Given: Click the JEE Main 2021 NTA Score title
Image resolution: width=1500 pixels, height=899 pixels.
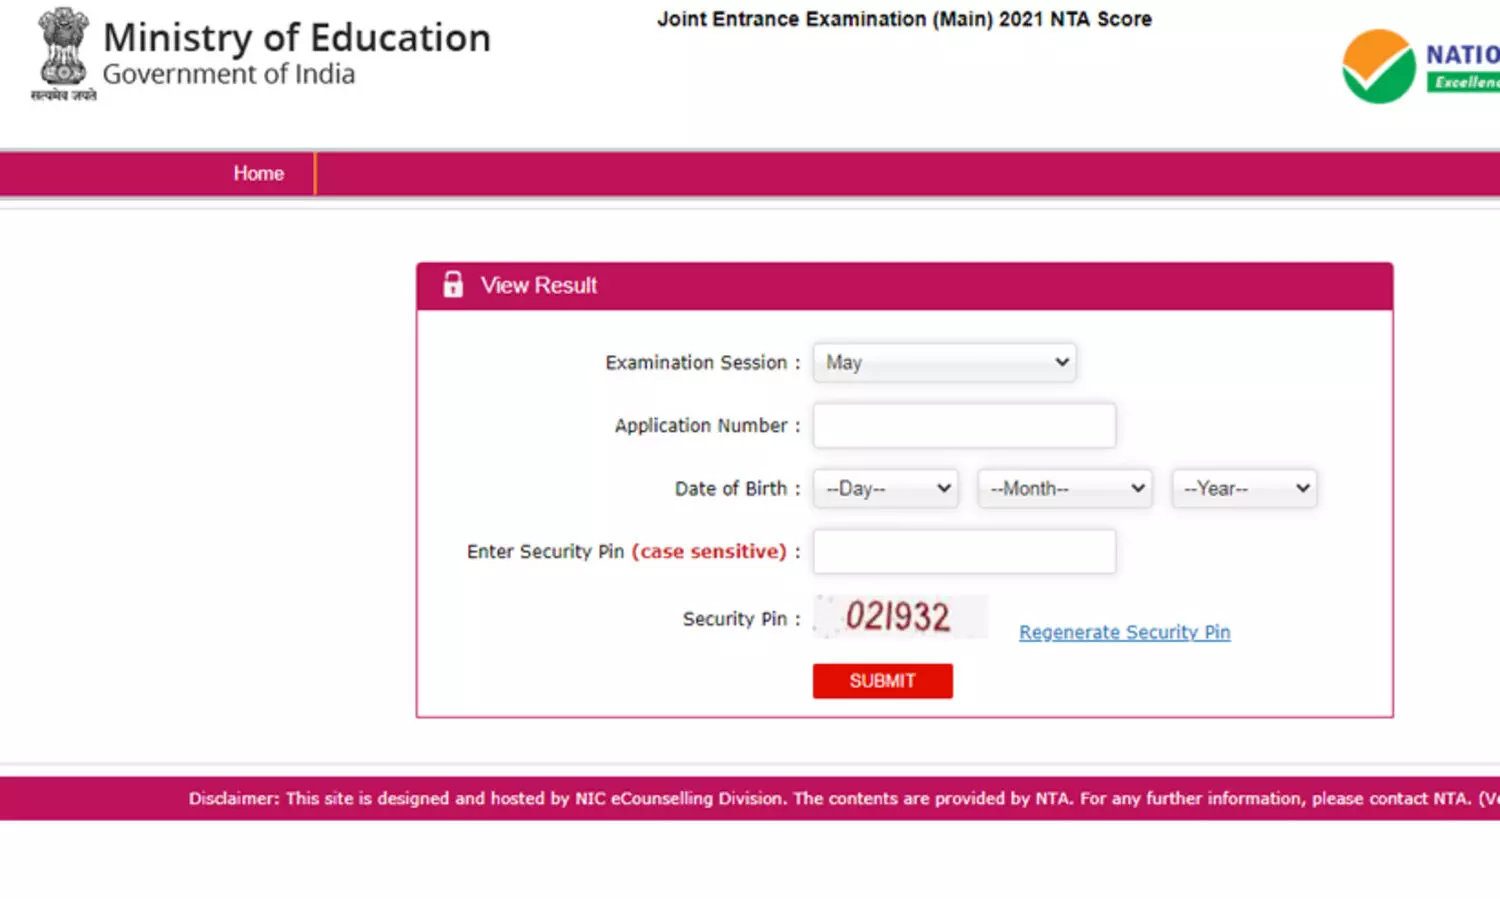Looking at the screenshot, I should click(904, 19).
